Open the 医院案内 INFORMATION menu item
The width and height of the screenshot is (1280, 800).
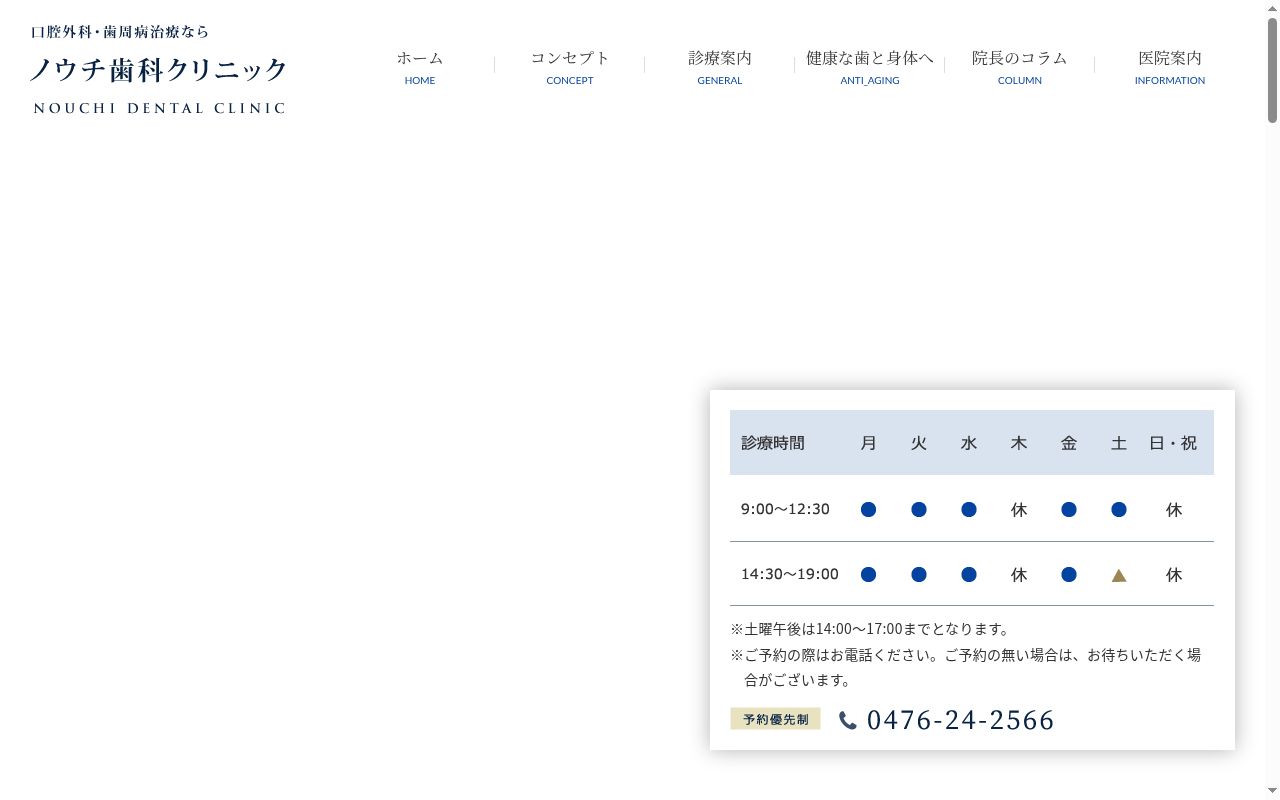tap(1170, 67)
